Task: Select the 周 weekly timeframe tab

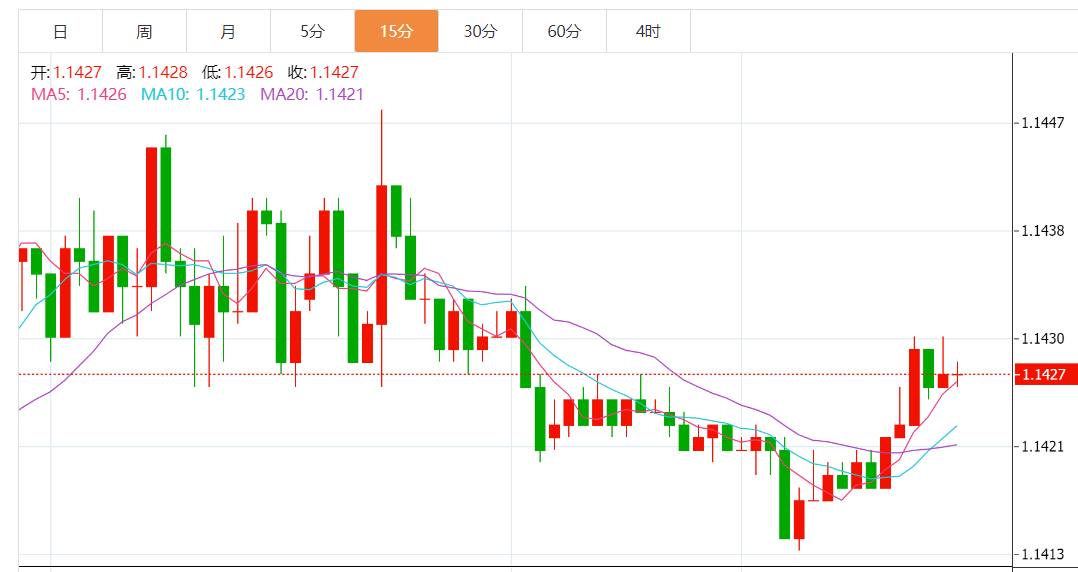Action: coord(144,32)
